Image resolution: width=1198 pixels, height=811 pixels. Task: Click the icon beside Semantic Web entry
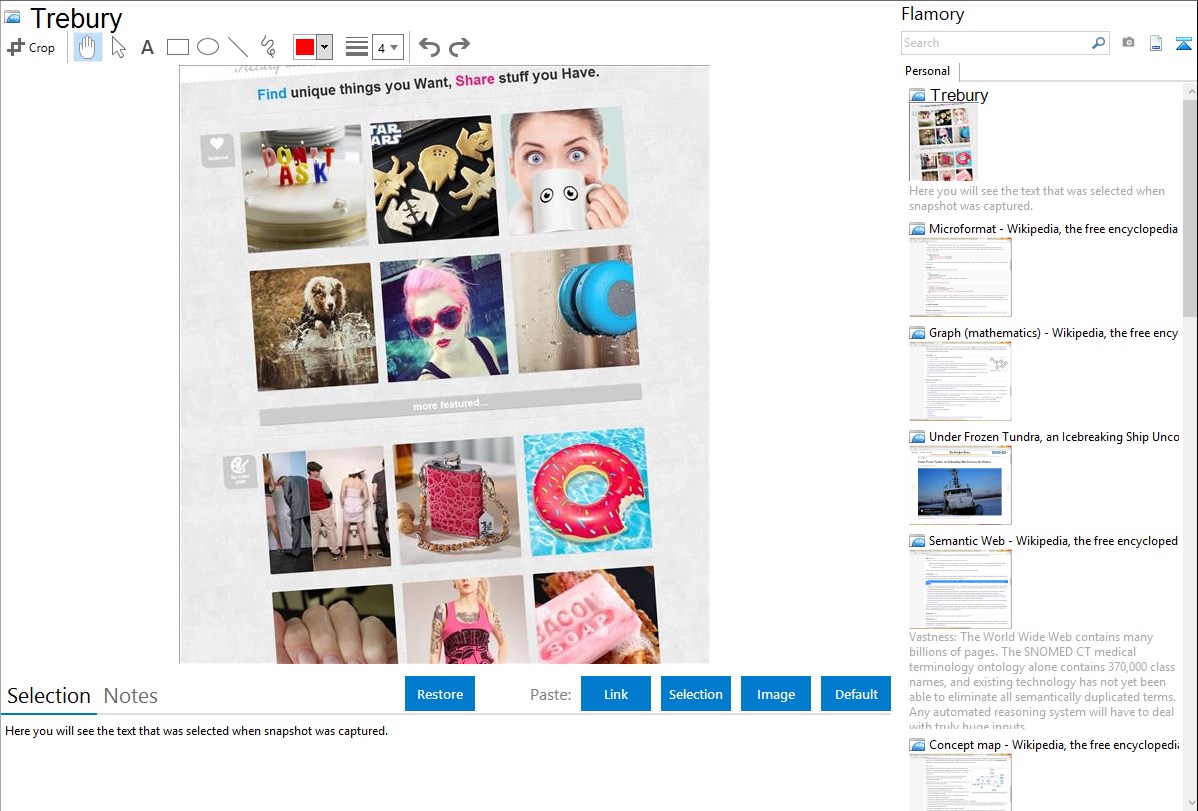(x=917, y=541)
